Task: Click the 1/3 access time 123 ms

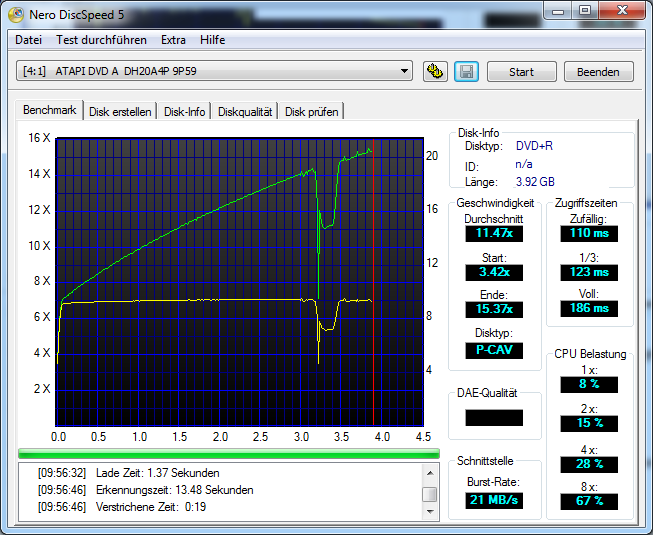Action: tap(589, 272)
